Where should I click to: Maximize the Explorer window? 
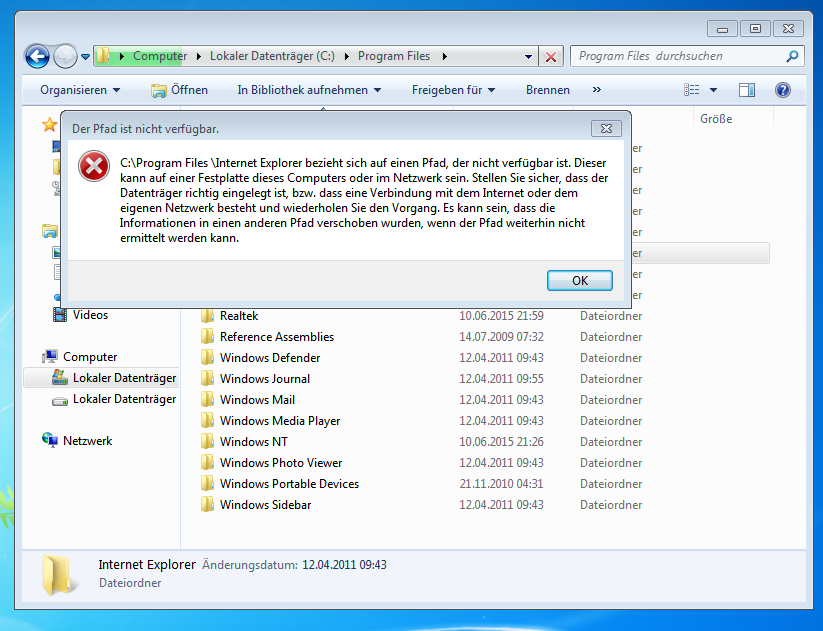tap(755, 29)
